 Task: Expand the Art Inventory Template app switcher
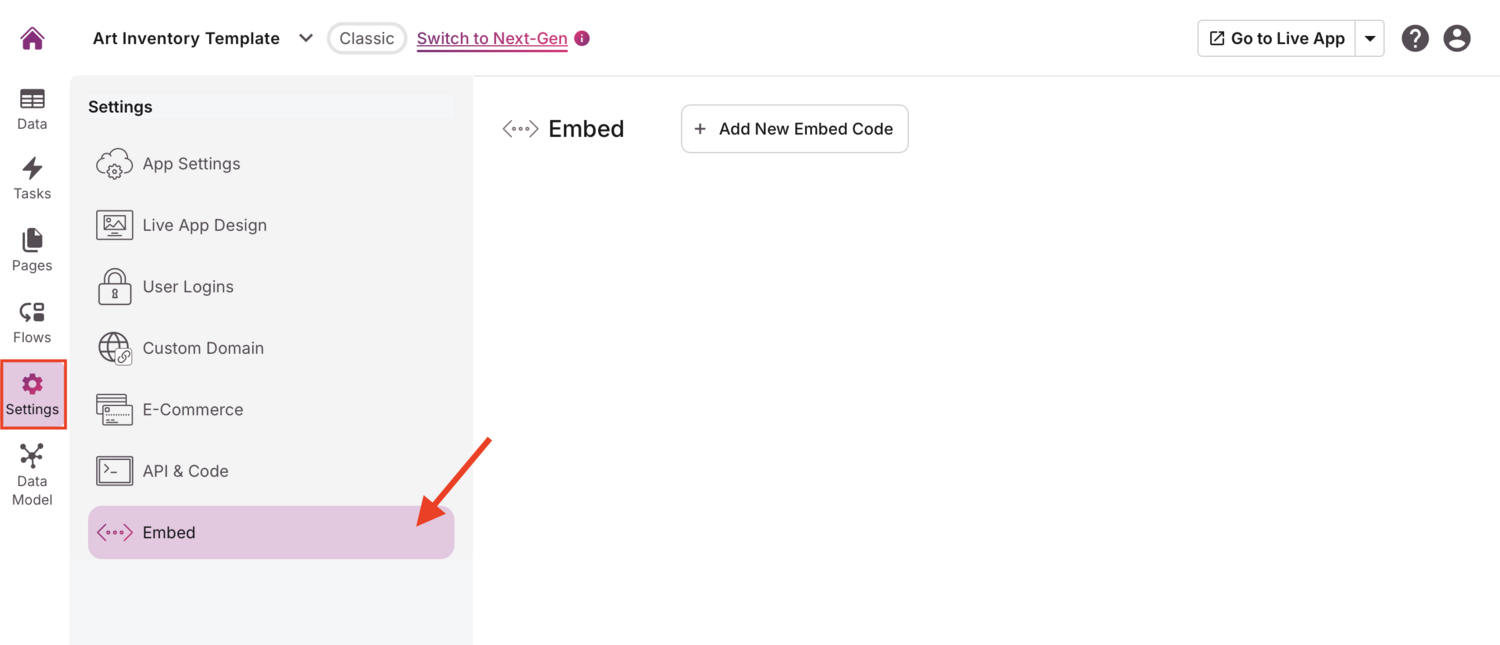click(x=306, y=37)
